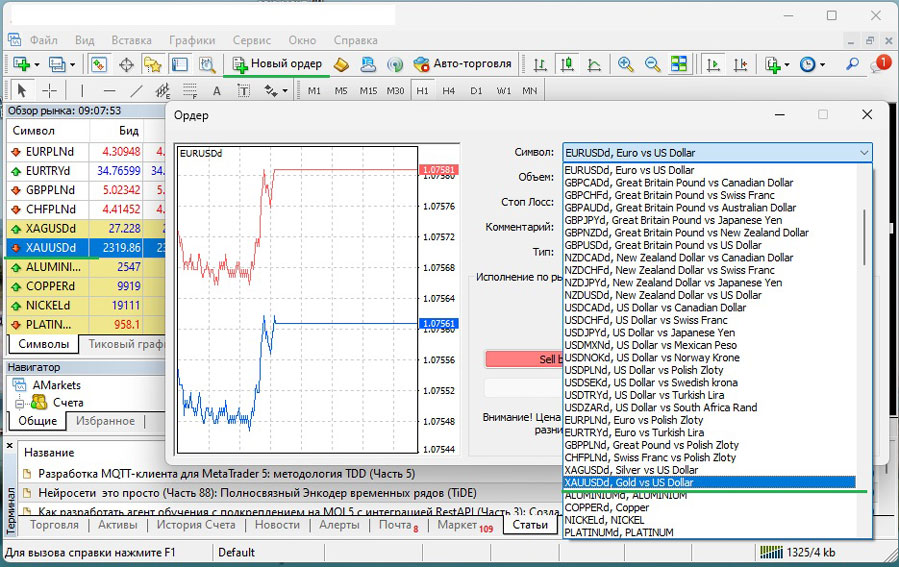Select the Fibonacci retracement tool

pos(190,91)
